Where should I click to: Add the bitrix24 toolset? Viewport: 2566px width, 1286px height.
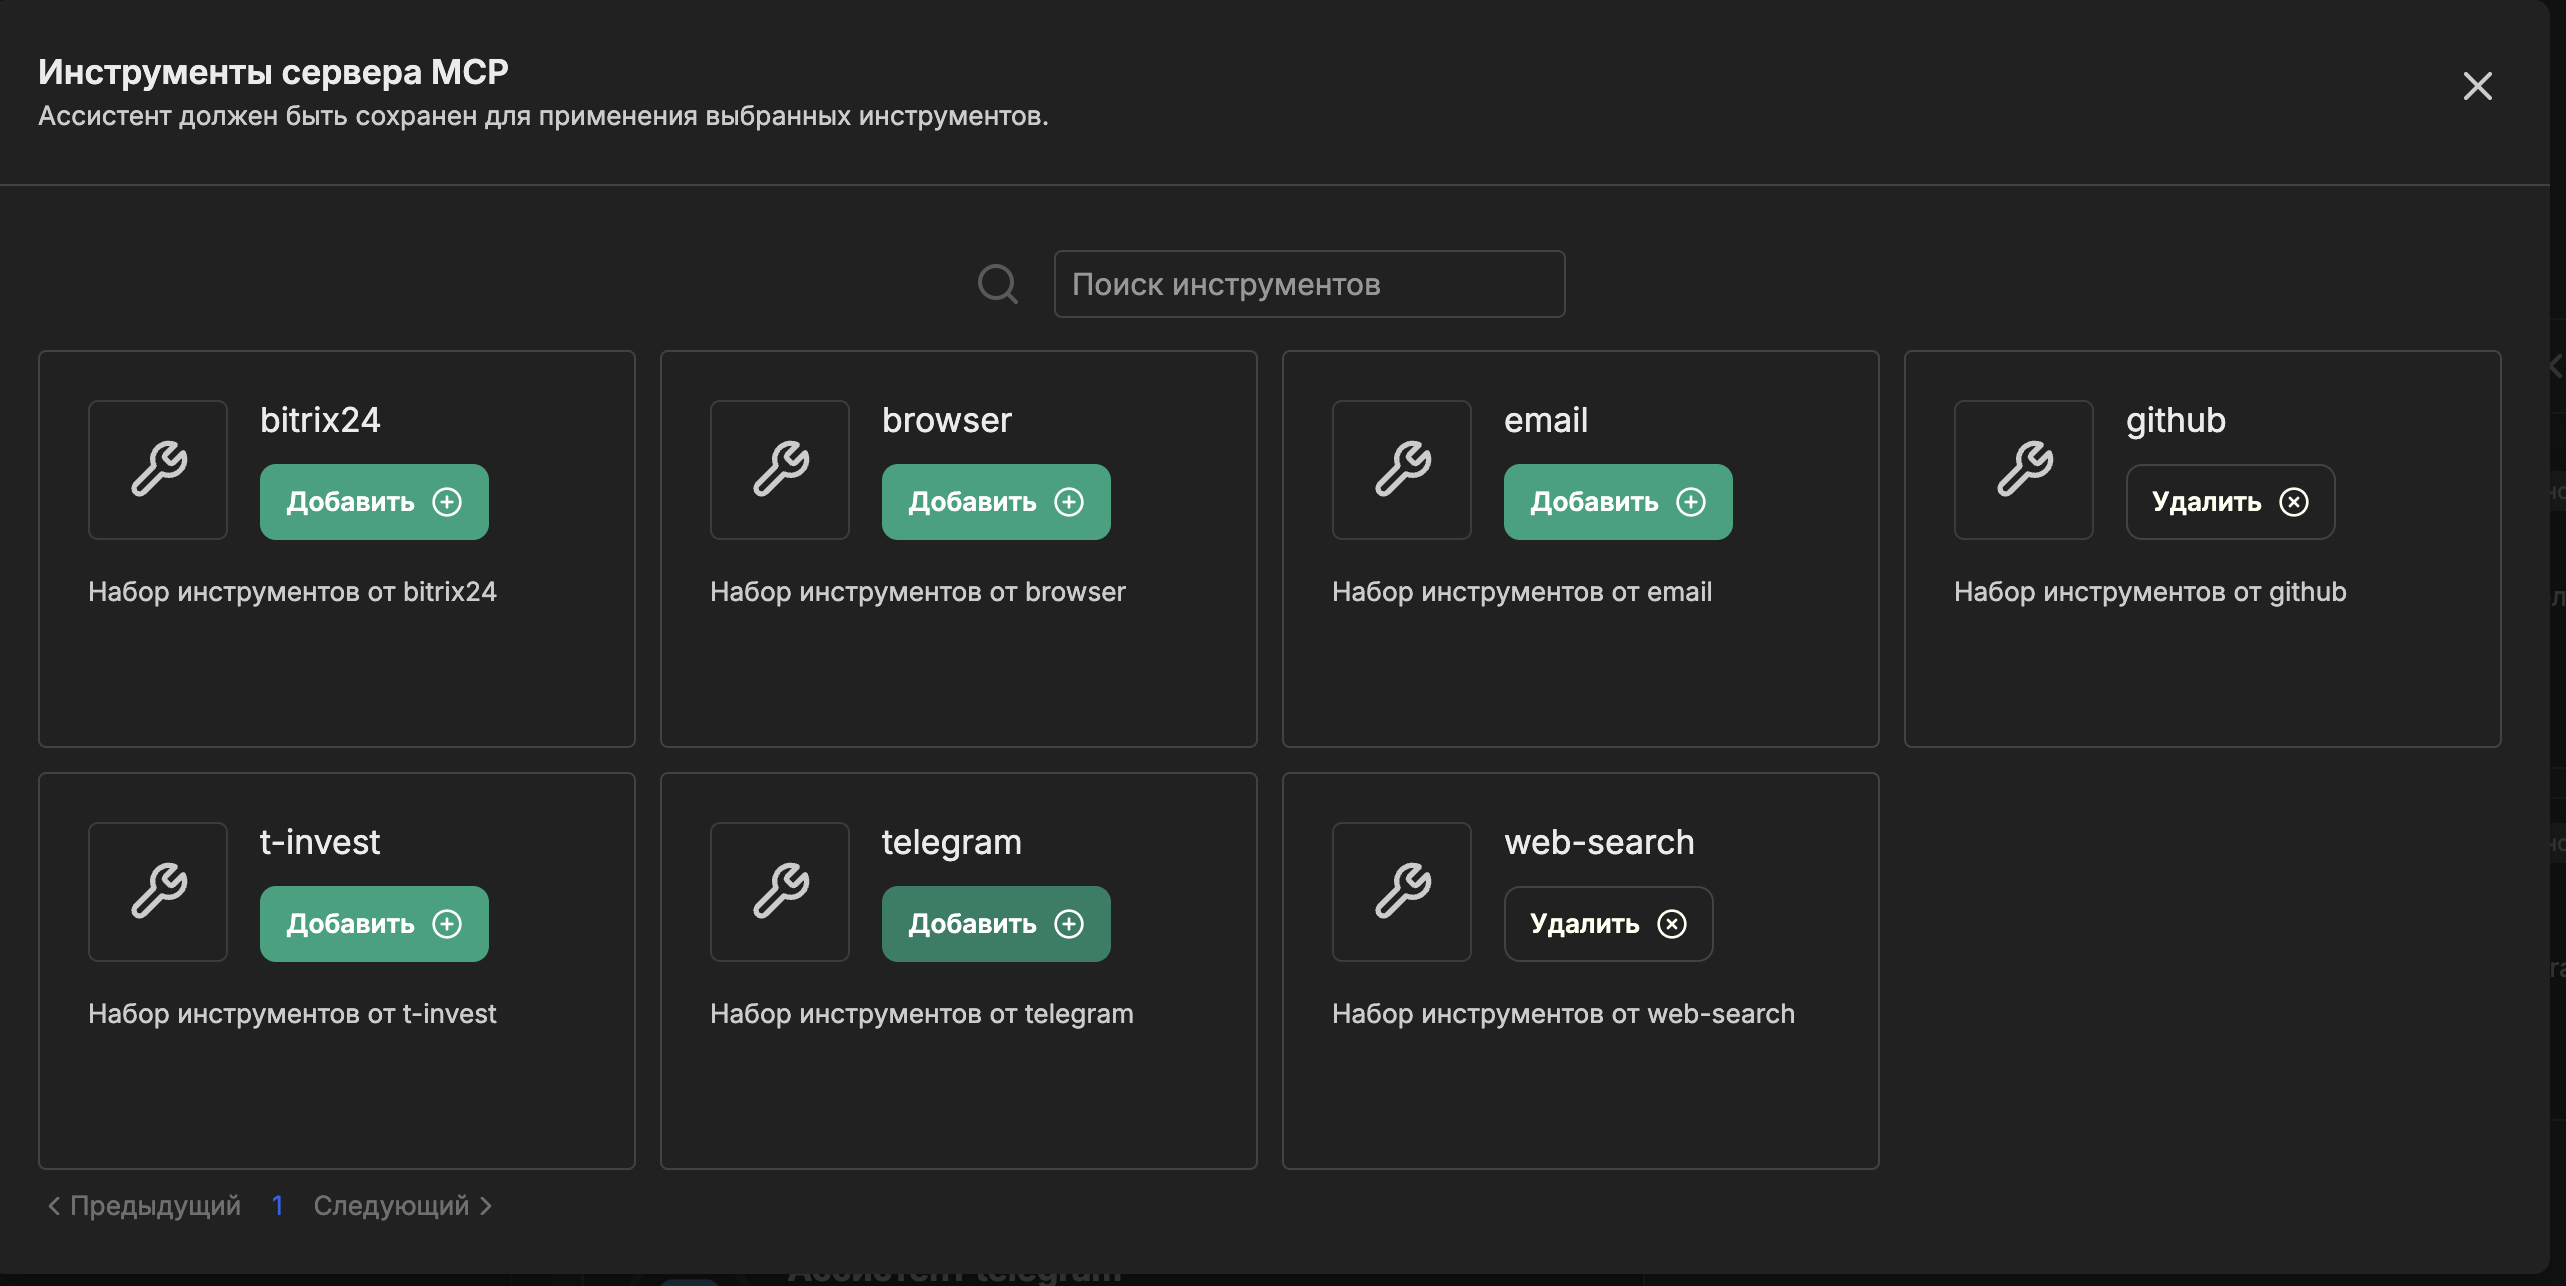[x=374, y=502]
